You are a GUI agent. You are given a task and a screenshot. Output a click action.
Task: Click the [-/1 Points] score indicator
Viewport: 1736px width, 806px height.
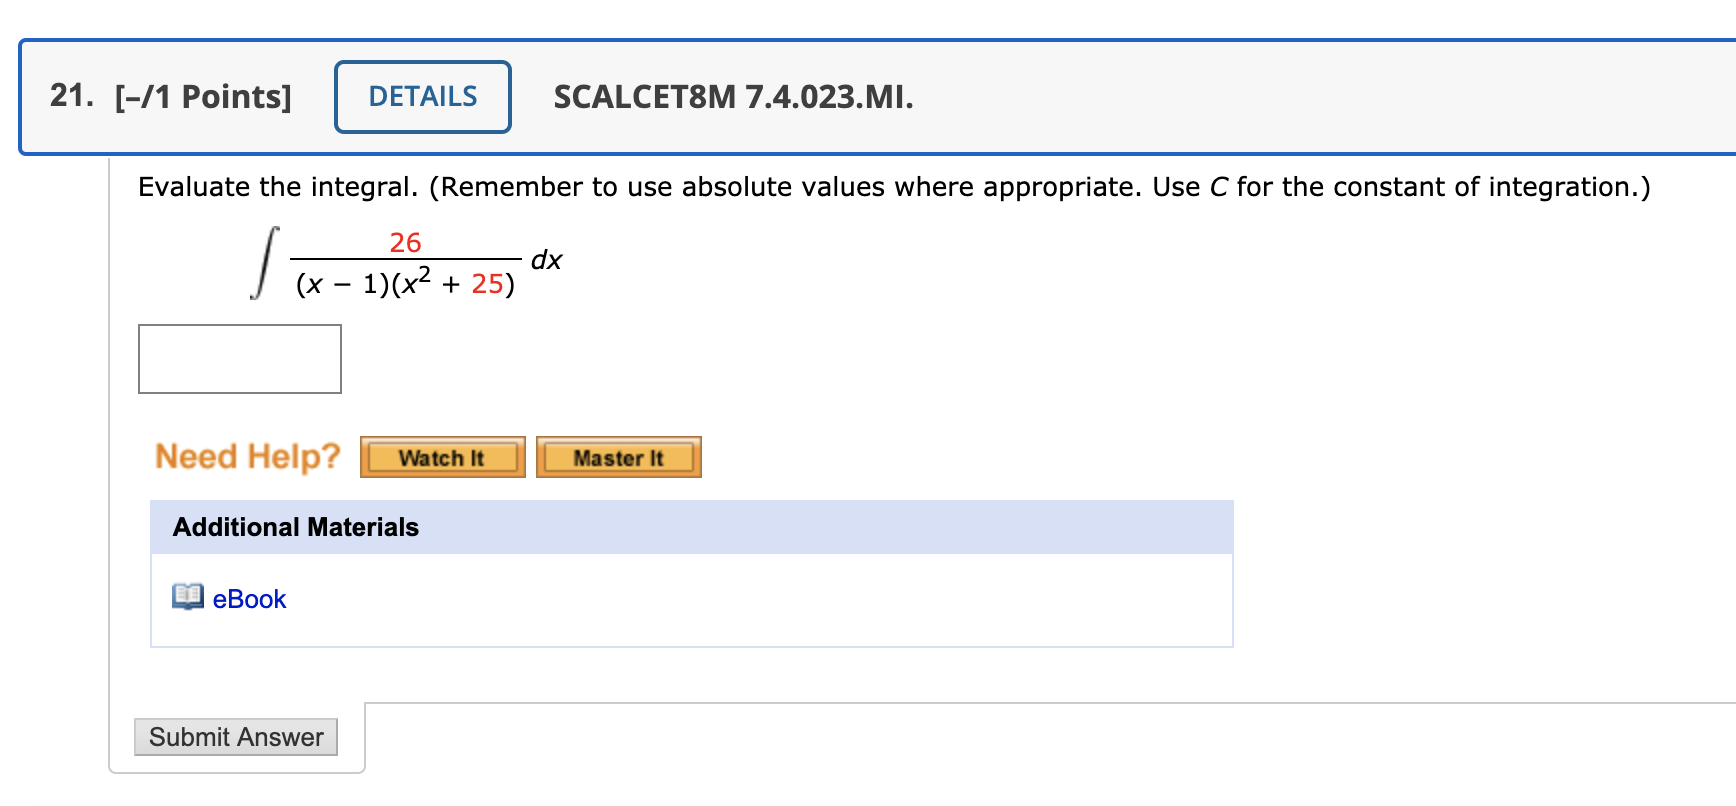pos(202,96)
